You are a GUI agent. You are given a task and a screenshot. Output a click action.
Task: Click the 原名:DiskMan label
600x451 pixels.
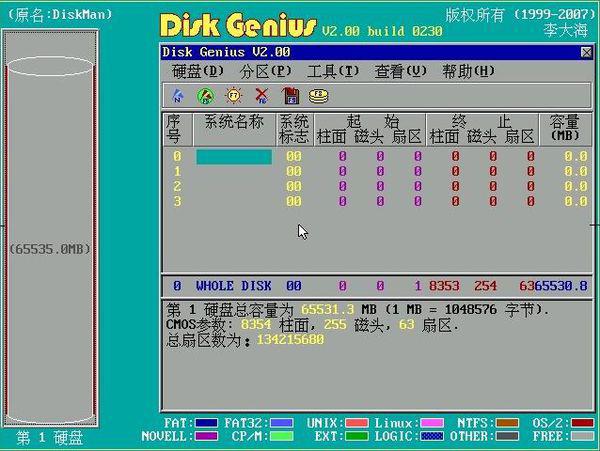click(60, 15)
